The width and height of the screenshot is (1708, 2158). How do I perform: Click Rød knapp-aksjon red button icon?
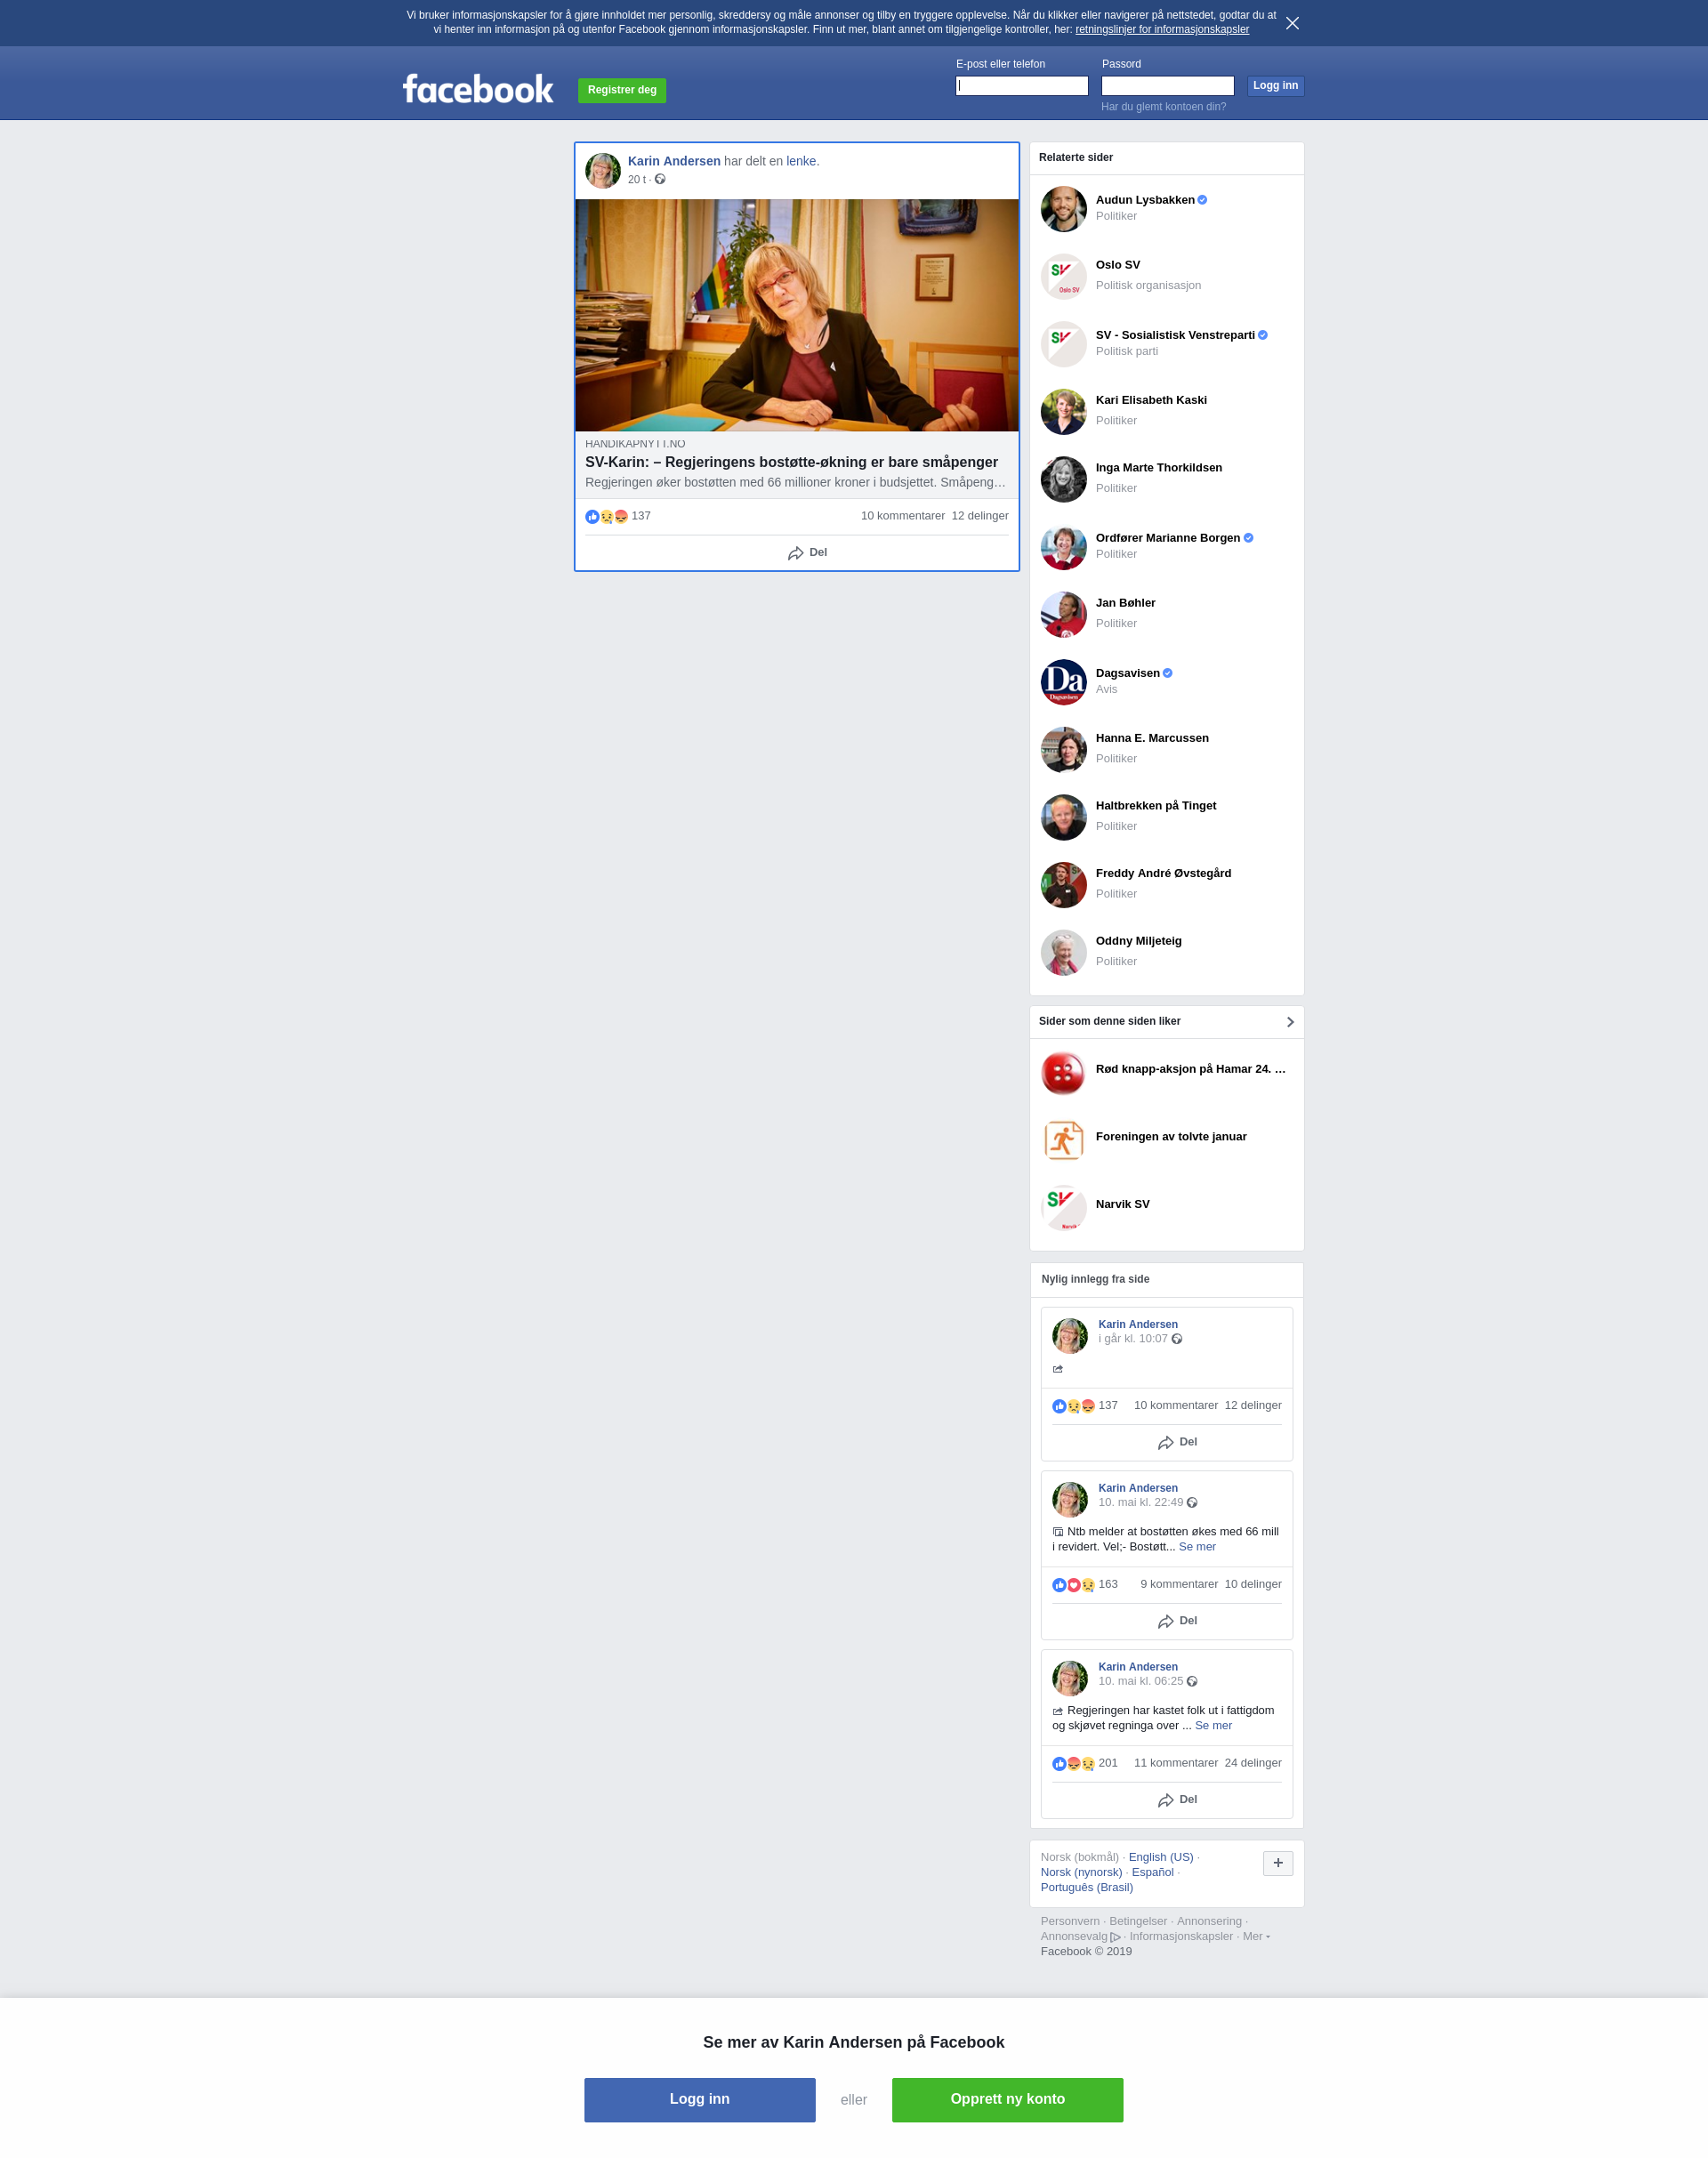coord(1063,1073)
